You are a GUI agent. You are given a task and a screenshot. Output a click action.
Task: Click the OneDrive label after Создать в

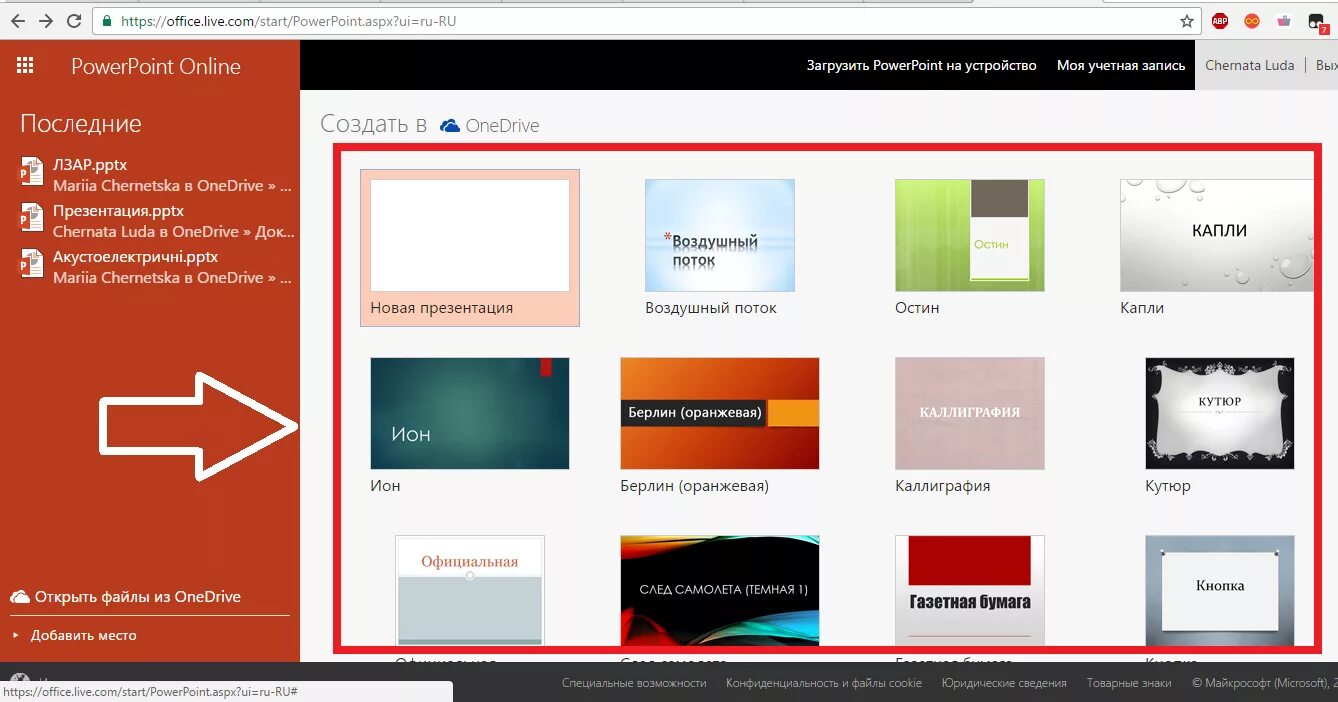[x=502, y=126]
